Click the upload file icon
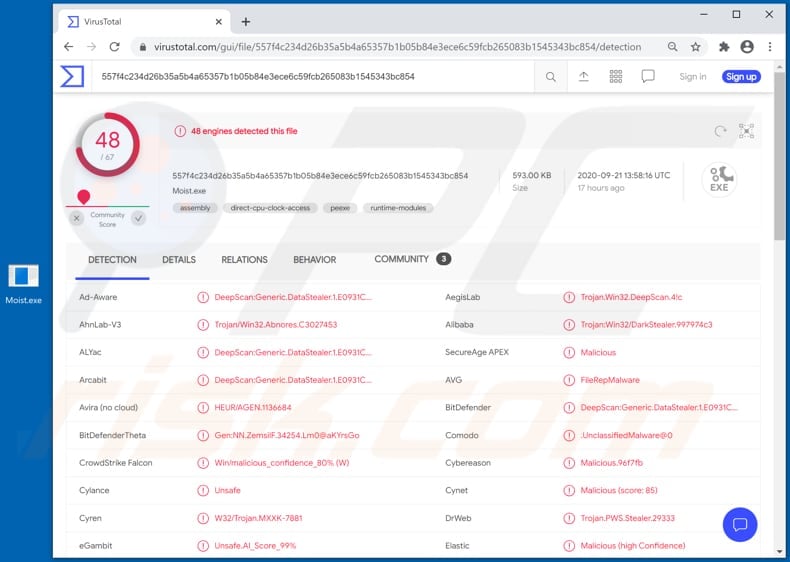The image size is (790, 562). (583, 77)
